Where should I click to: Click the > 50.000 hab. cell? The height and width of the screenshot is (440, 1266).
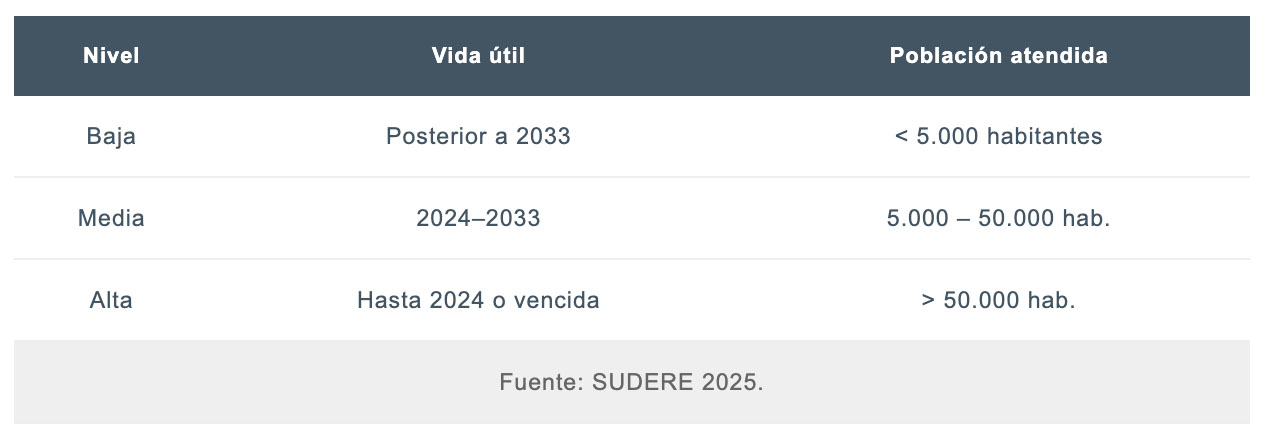coord(998,300)
